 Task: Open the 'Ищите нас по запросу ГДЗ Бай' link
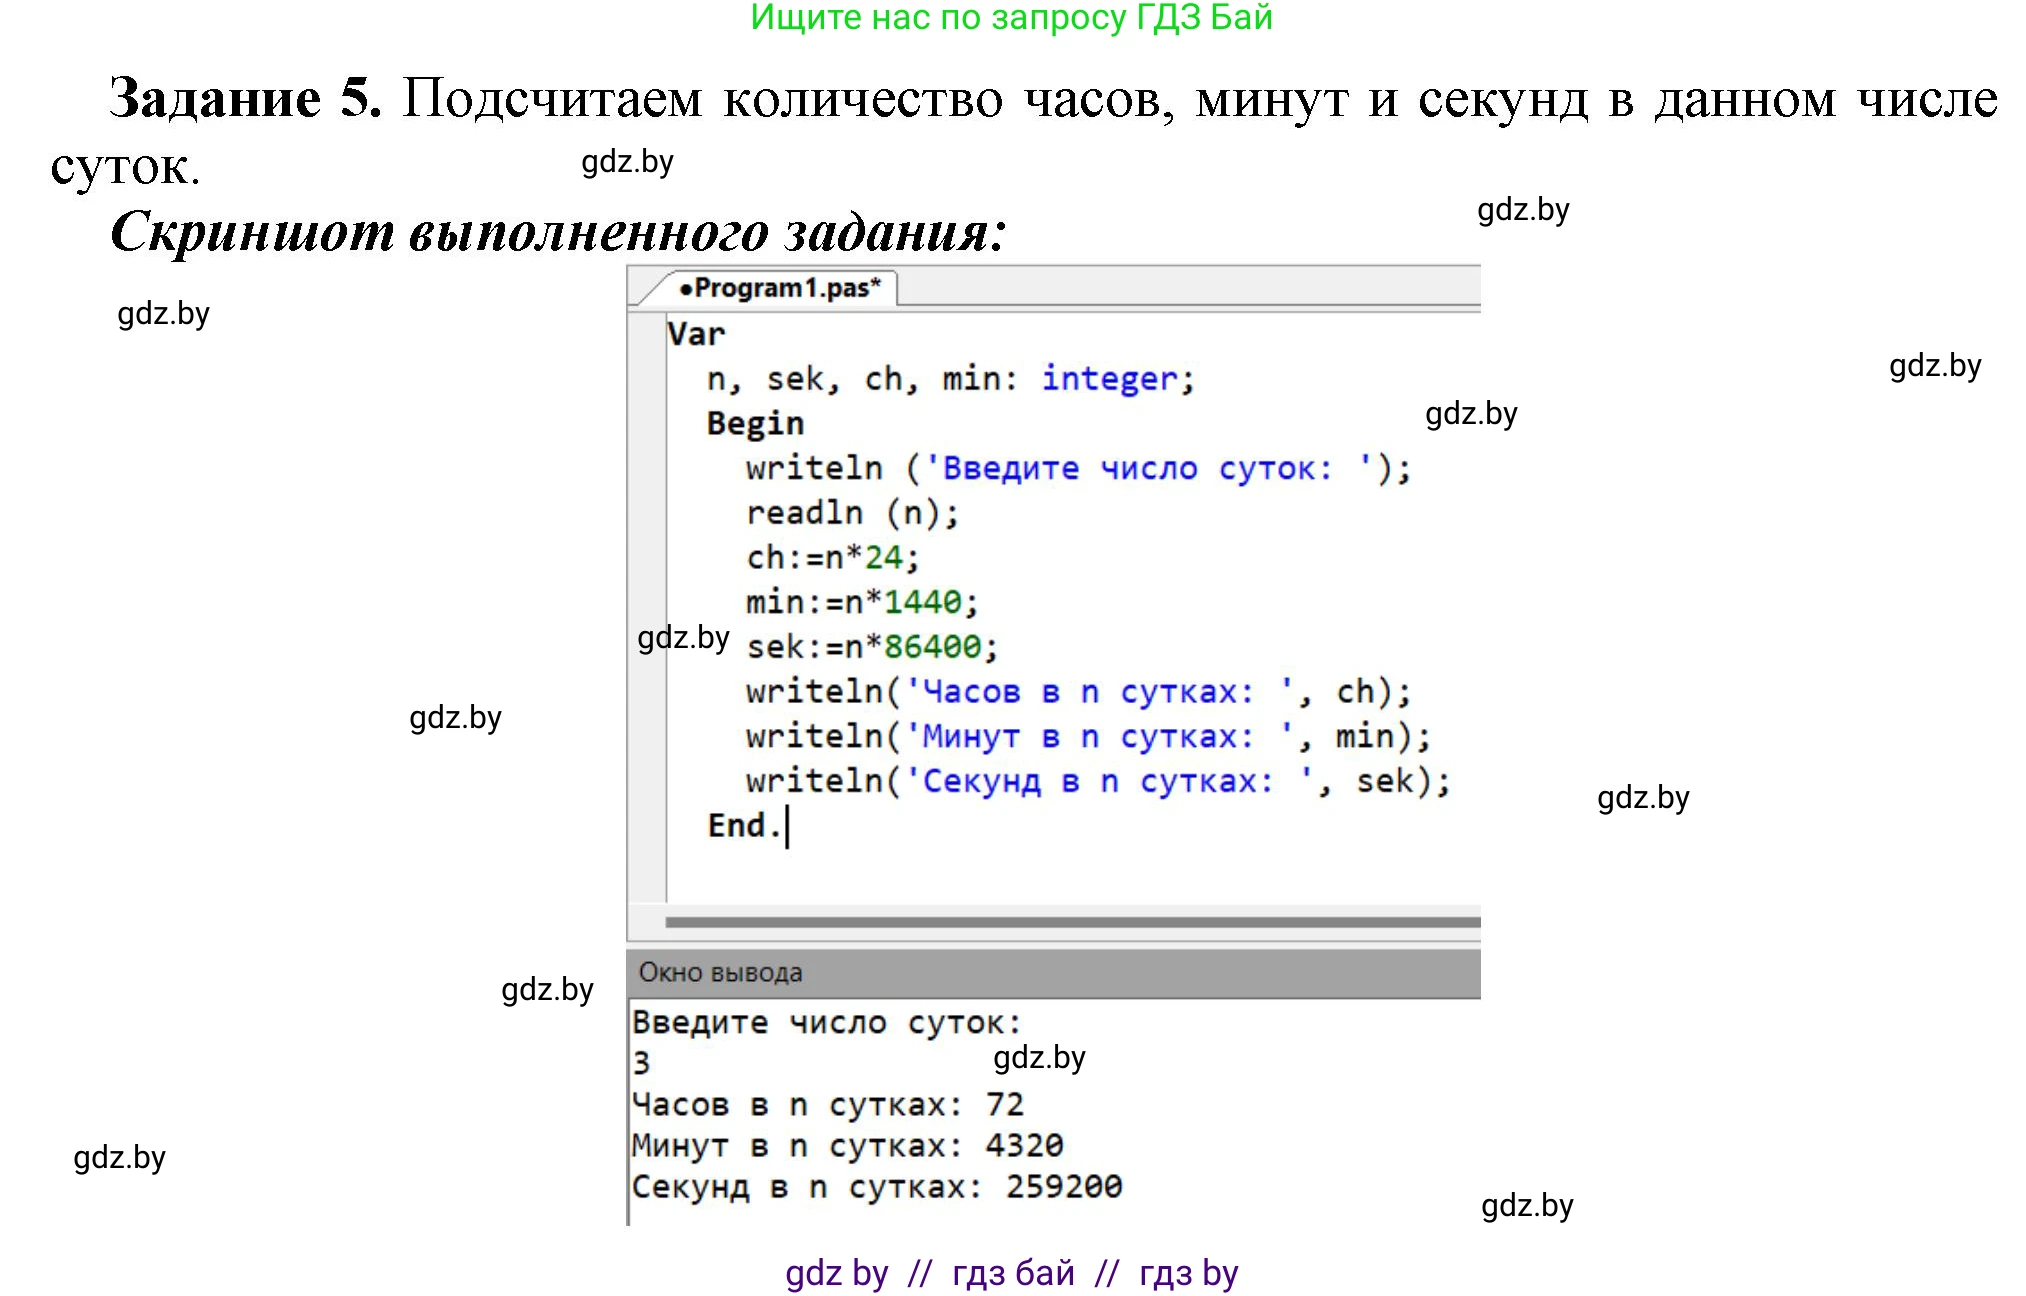(x=1012, y=18)
